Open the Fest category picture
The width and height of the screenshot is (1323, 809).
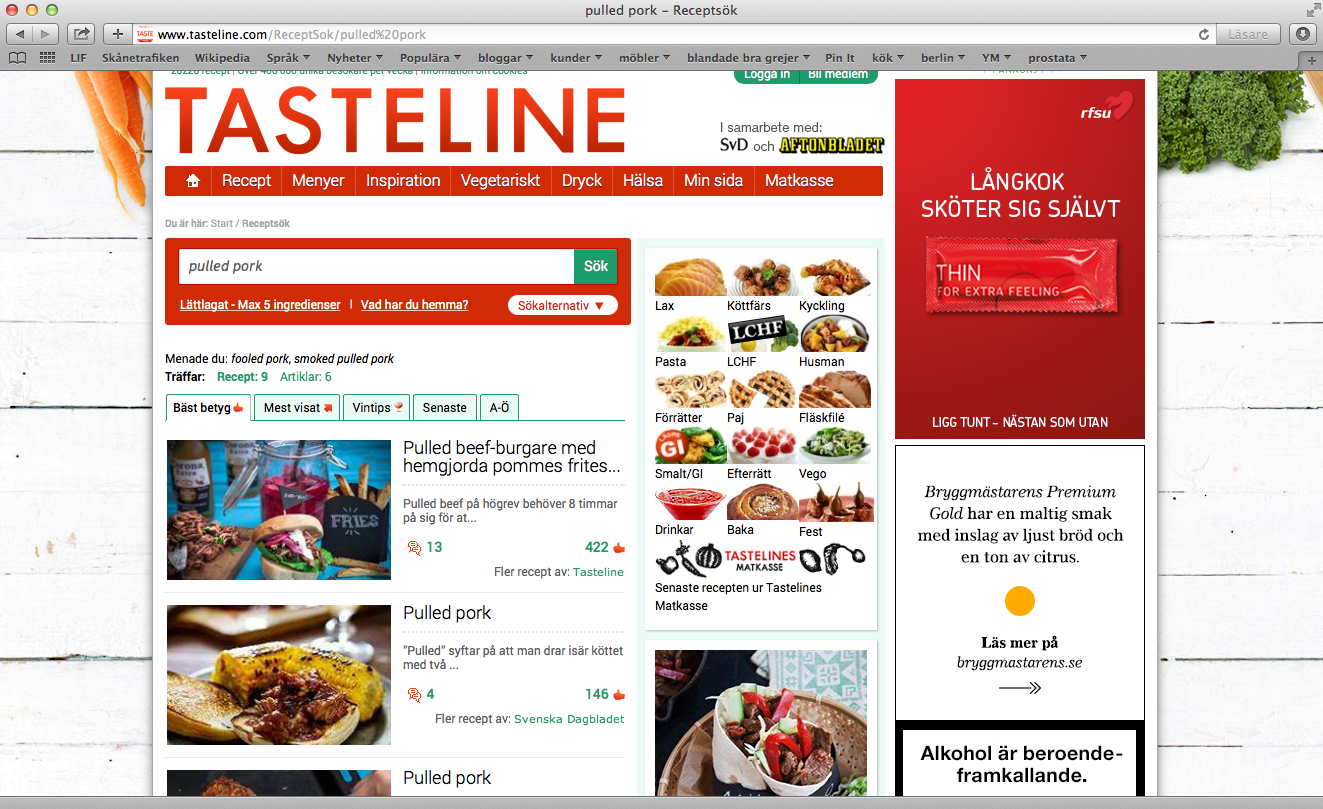(835, 502)
